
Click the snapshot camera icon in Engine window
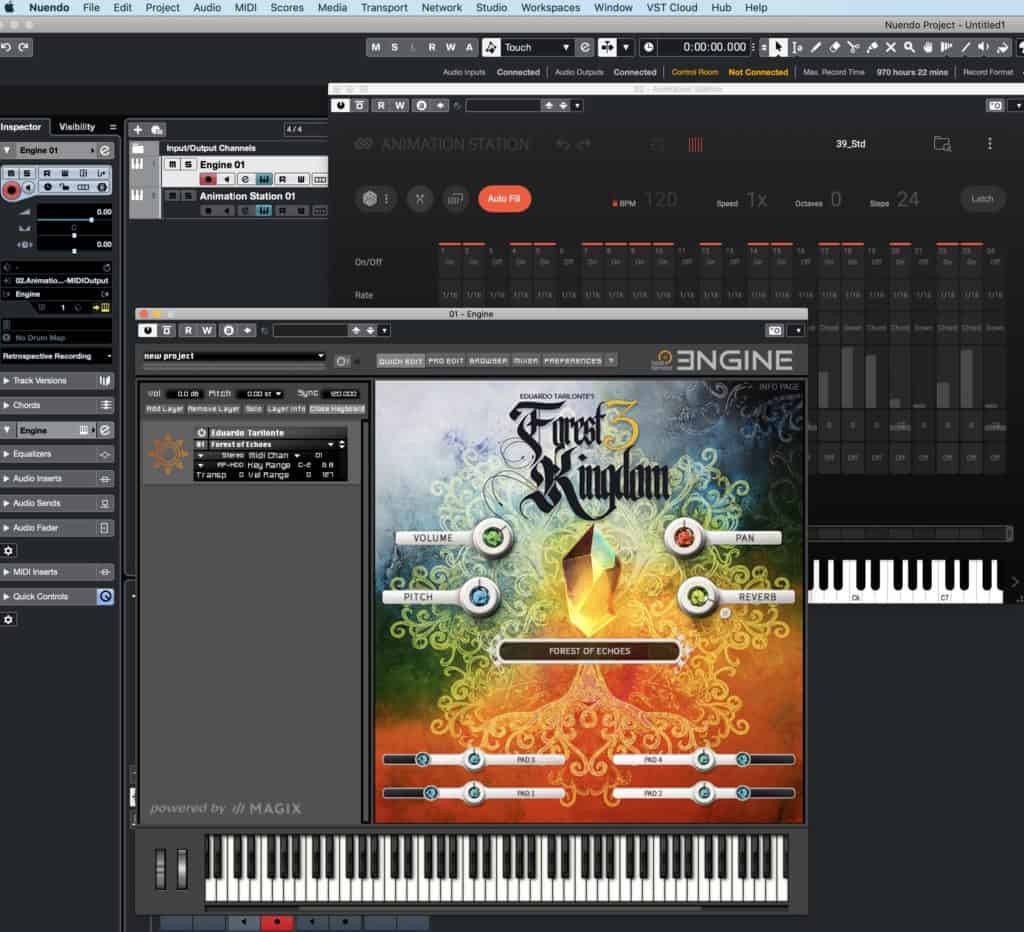775,330
